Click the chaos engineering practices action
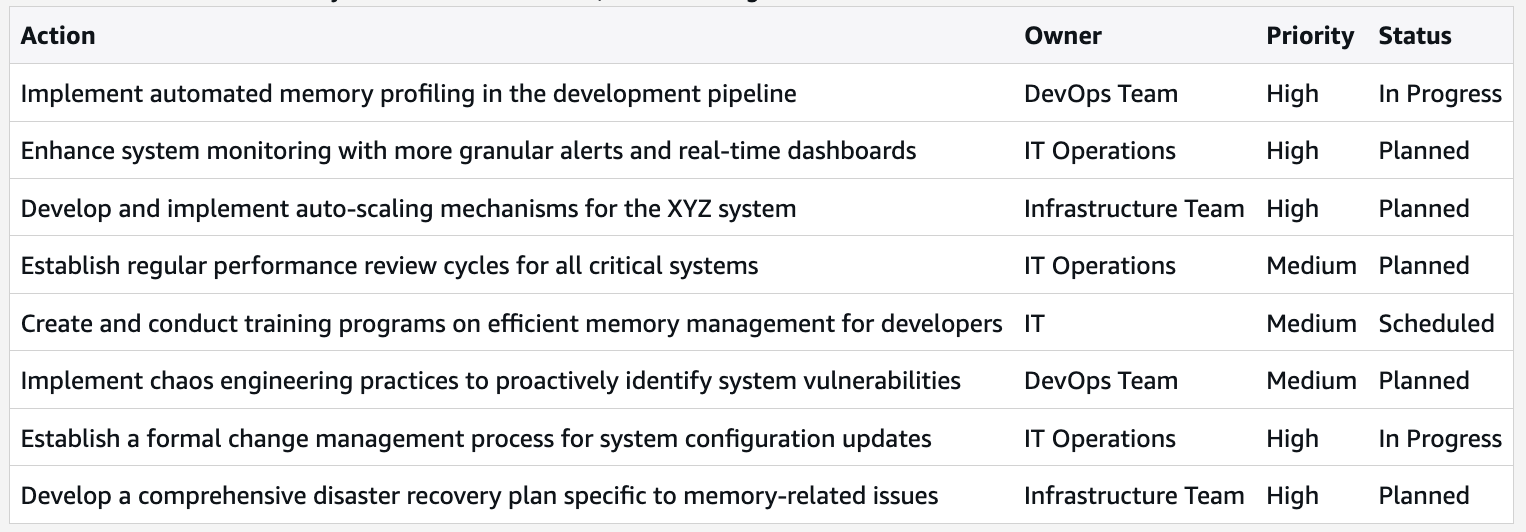The width and height of the screenshot is (1526, 532). [490, 381]
